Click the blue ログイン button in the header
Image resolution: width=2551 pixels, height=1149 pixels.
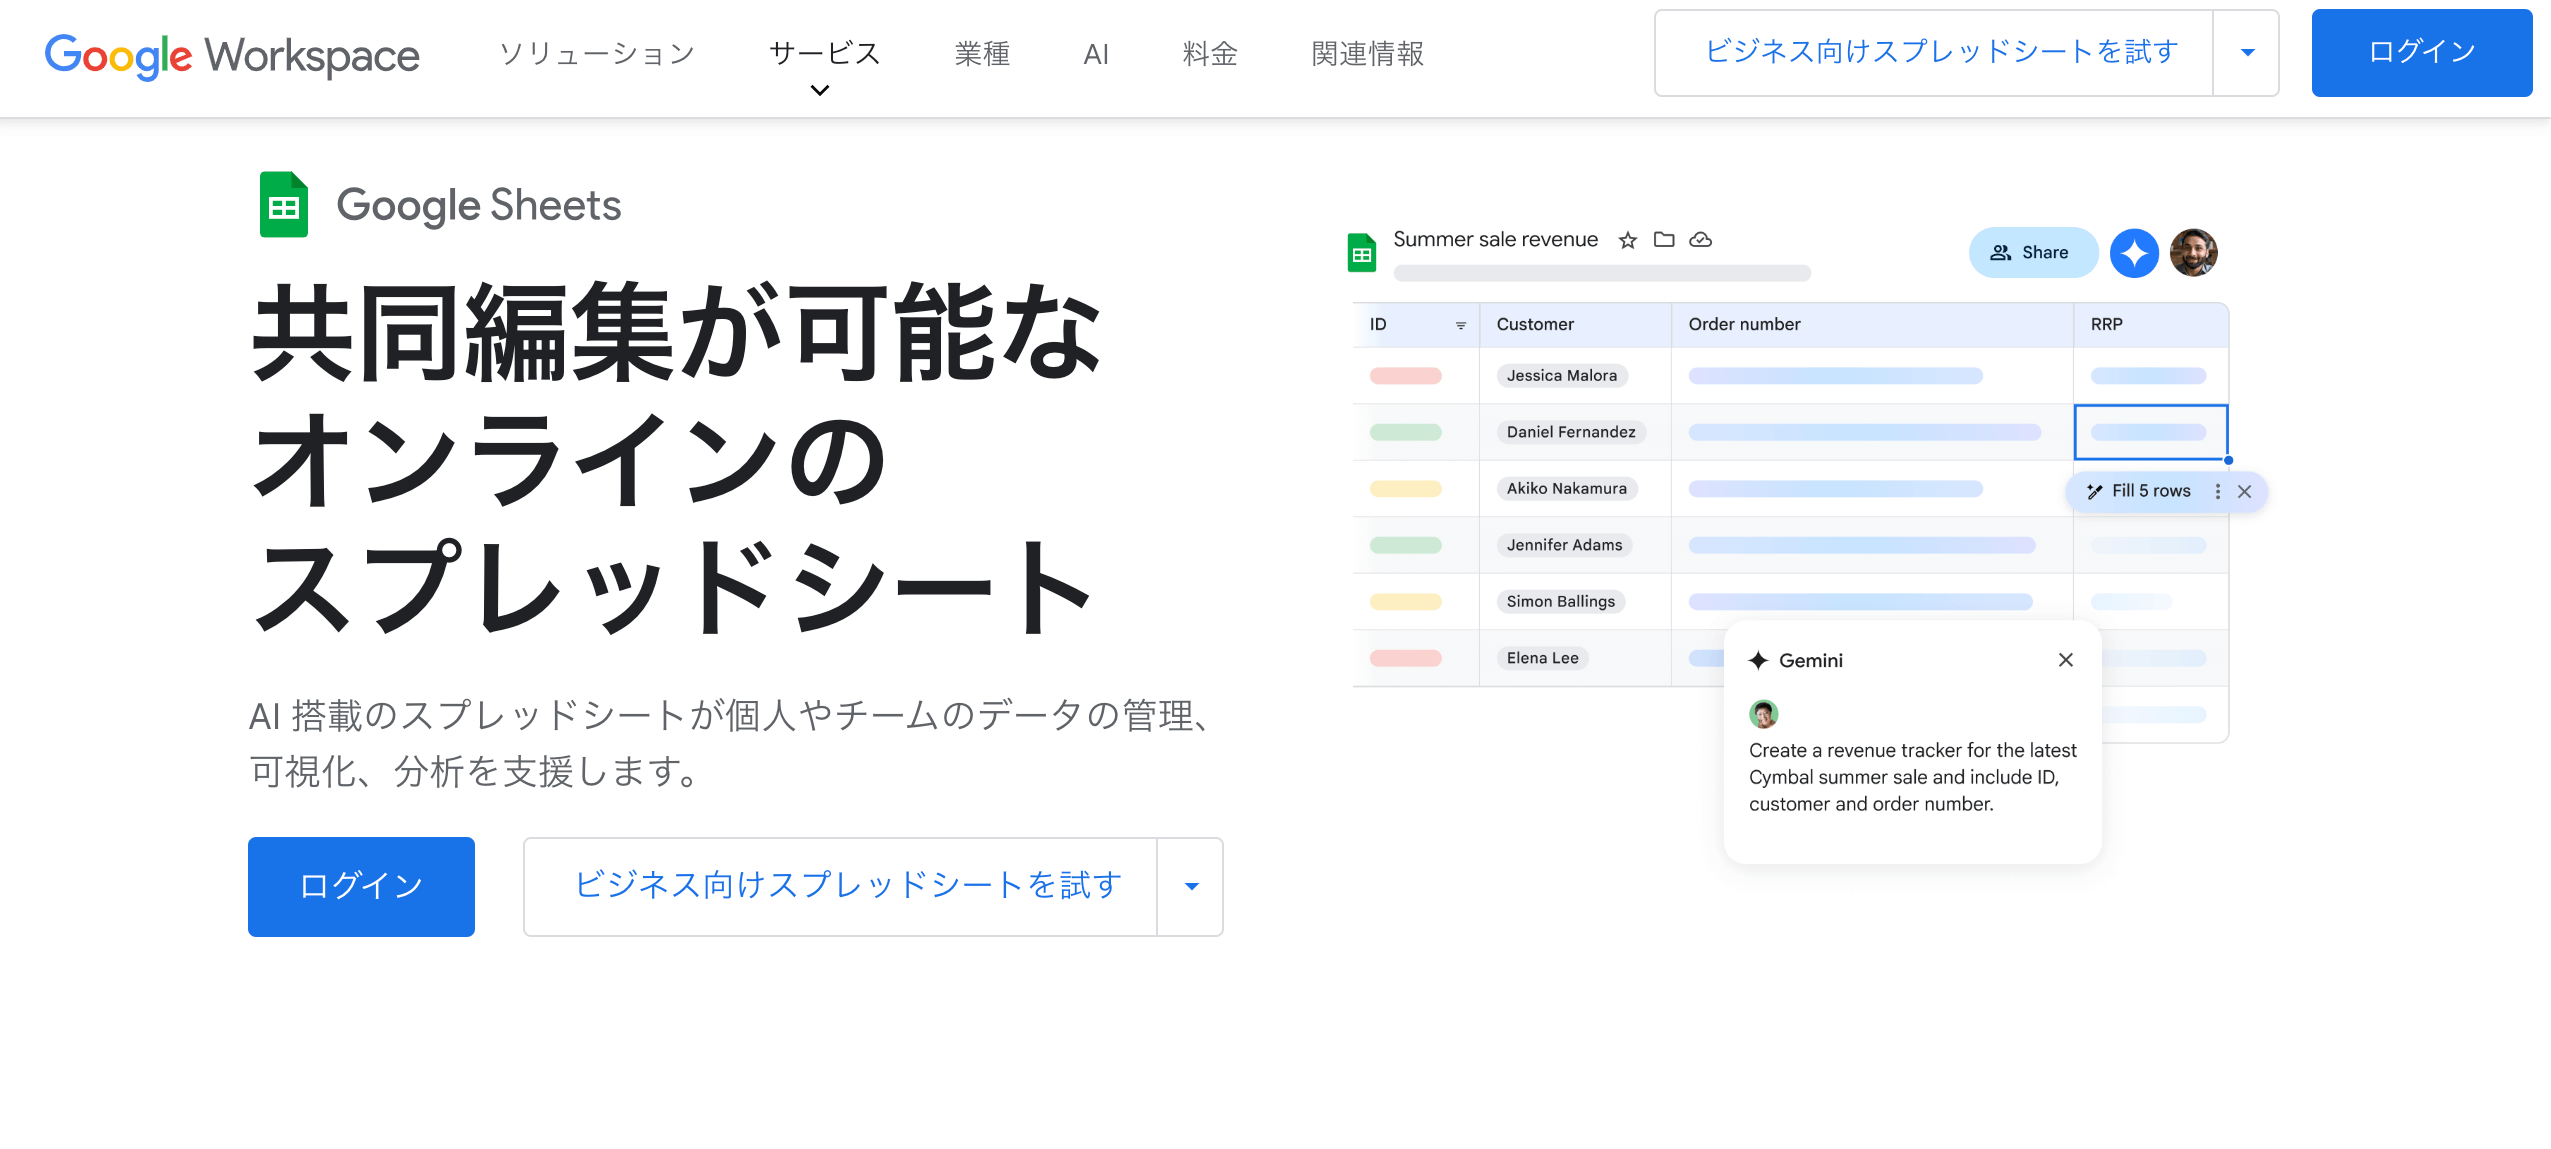(2422, 53)
